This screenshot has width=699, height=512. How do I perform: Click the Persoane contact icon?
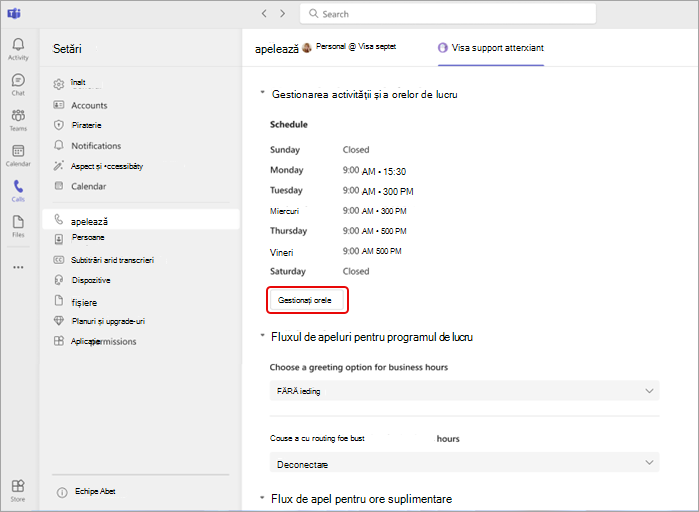[x=59, y=239]
